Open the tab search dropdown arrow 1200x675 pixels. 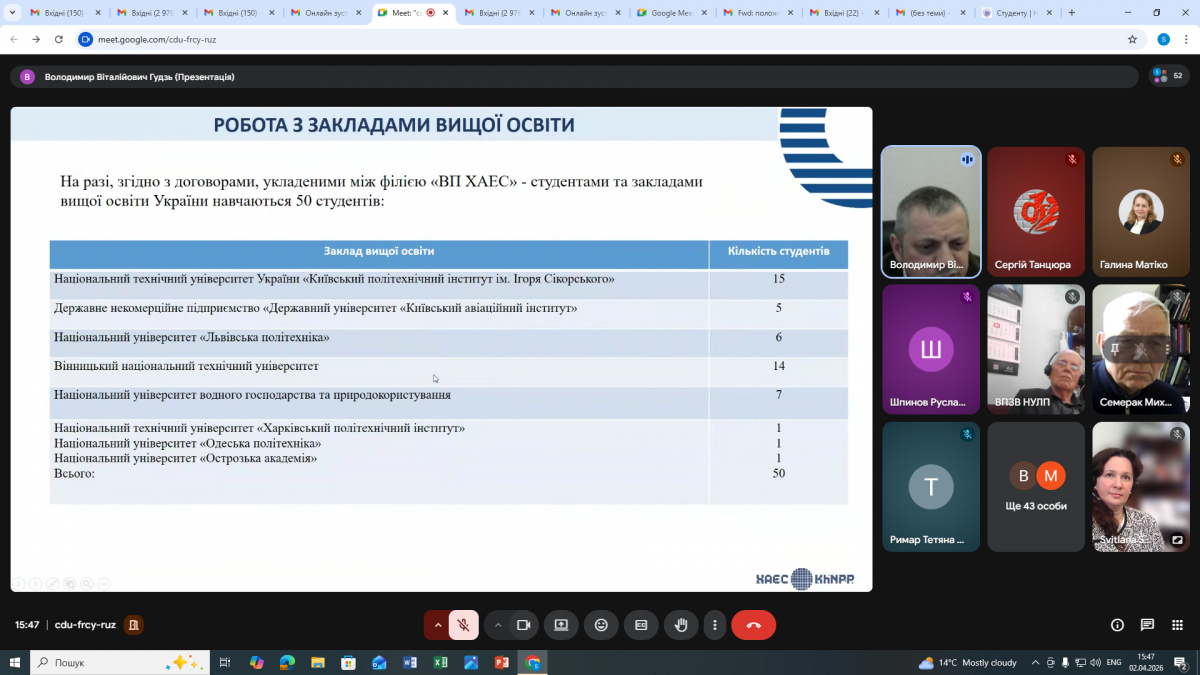(x=10, y=13)
